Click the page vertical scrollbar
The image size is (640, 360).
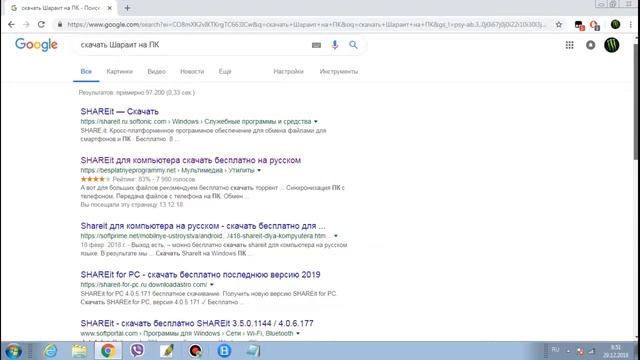pos(636,102)
